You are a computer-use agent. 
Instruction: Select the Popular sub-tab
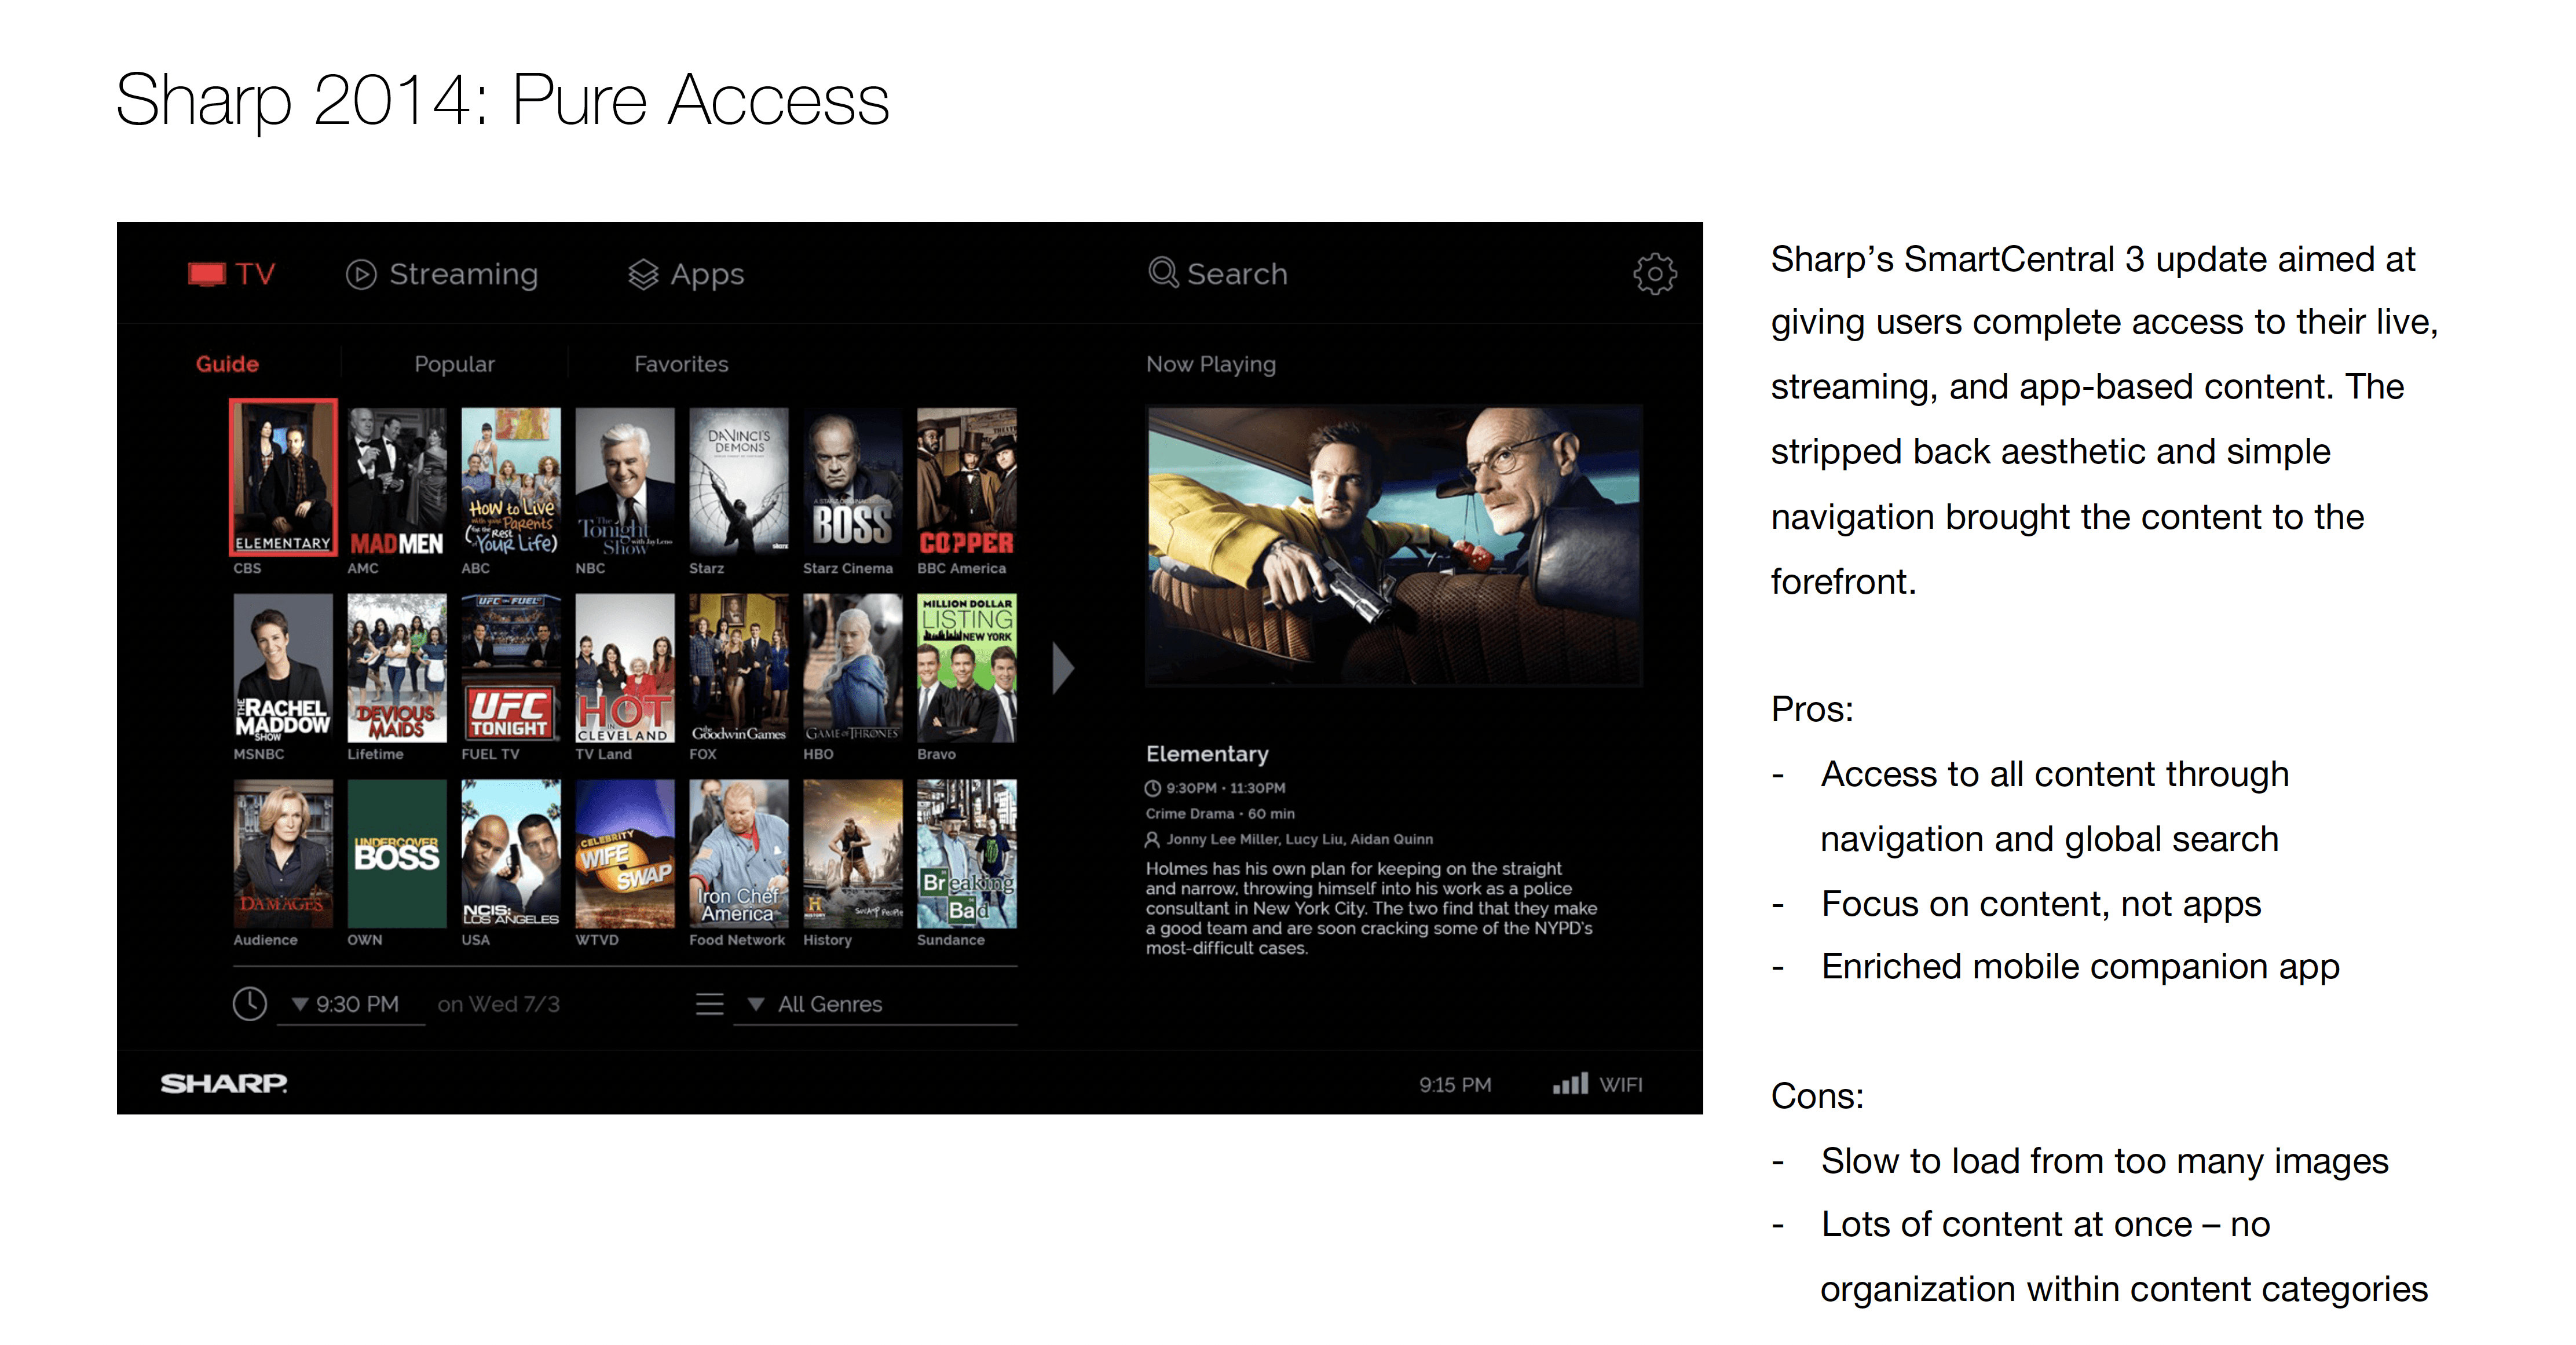(x=454, y=364)
